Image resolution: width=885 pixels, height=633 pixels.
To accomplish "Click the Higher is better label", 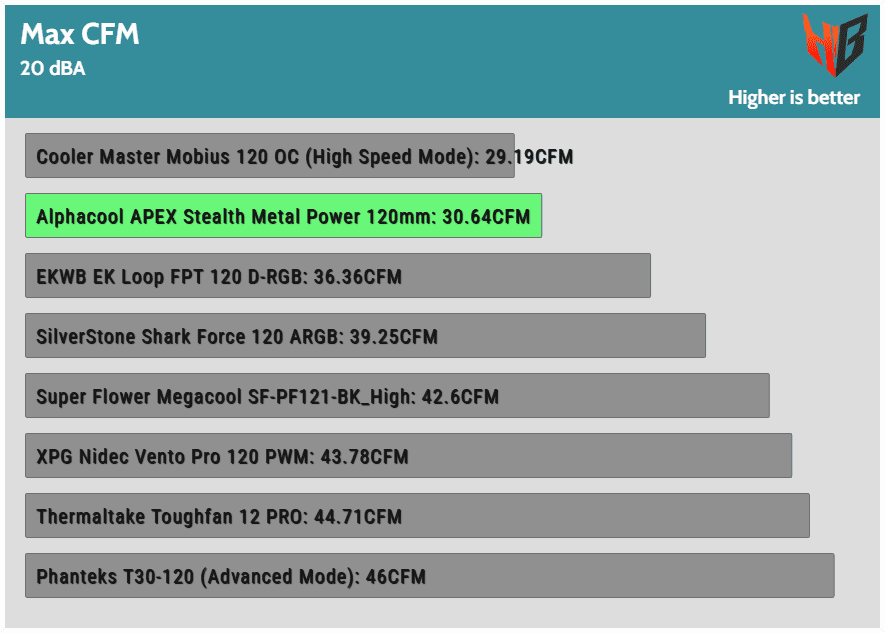I will 794,97.
